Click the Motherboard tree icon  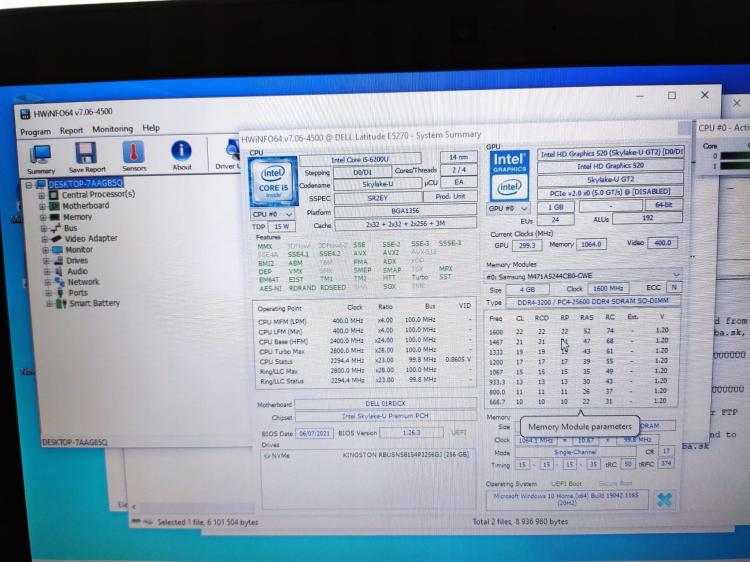[x=55, y=206]
